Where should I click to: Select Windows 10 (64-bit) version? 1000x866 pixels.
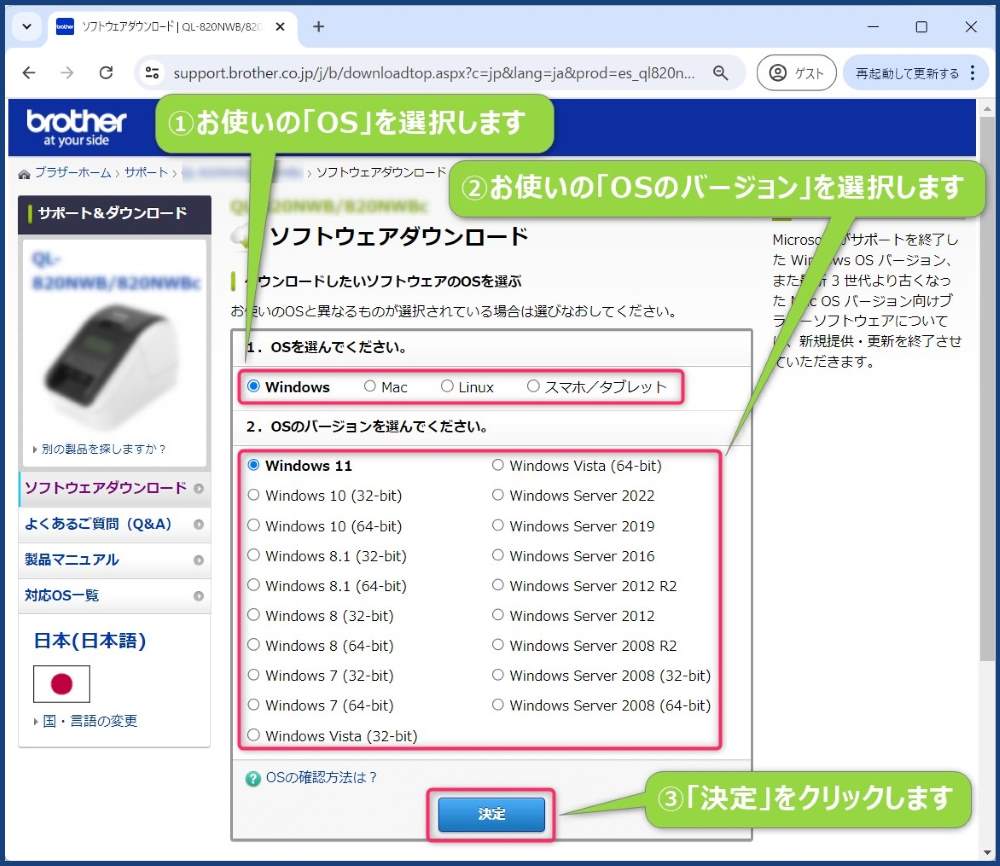click(x=253, y=525)
